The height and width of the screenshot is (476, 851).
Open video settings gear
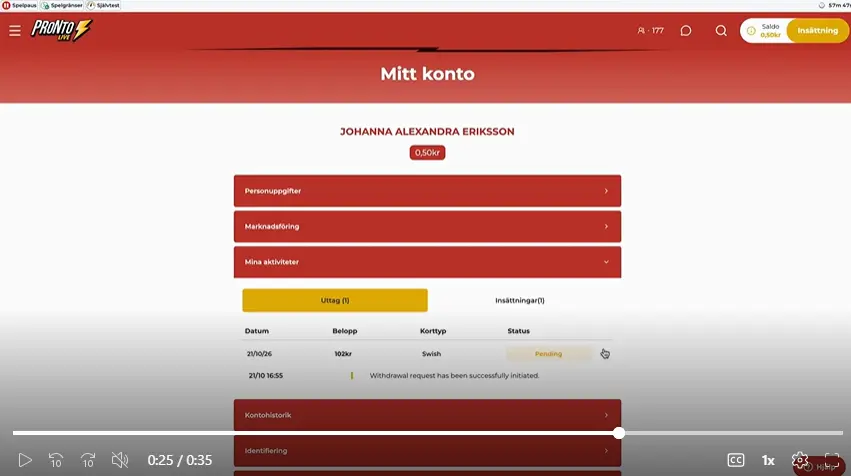(x=799, y=460)
